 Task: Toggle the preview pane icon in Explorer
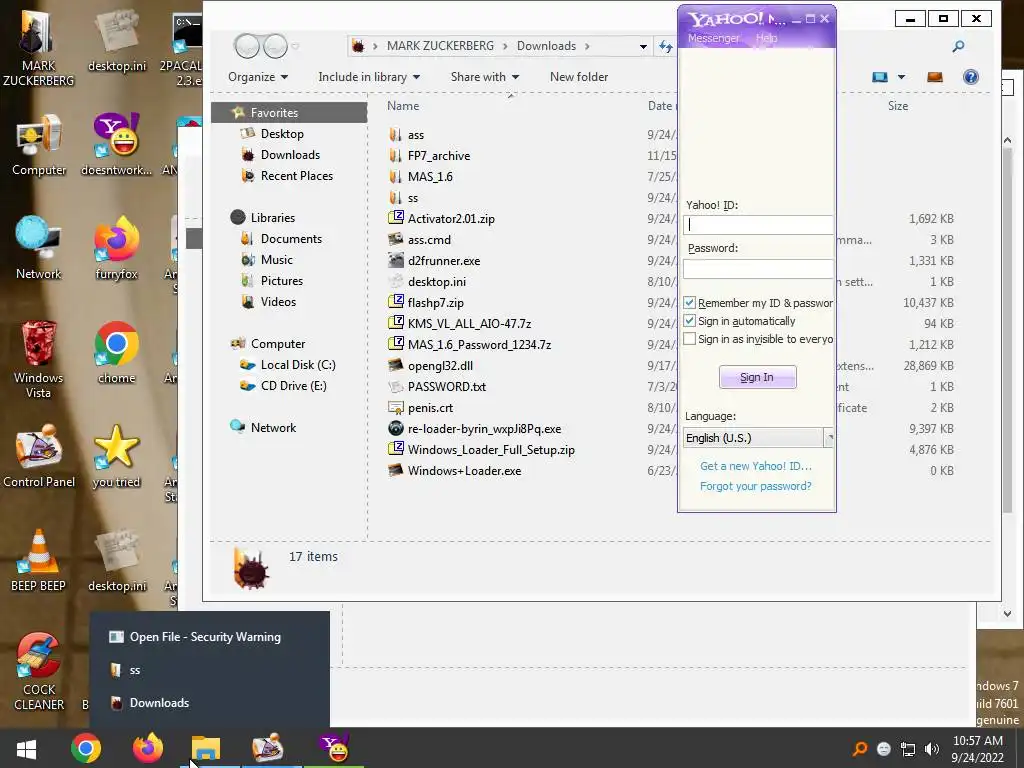tap(935, 77)
